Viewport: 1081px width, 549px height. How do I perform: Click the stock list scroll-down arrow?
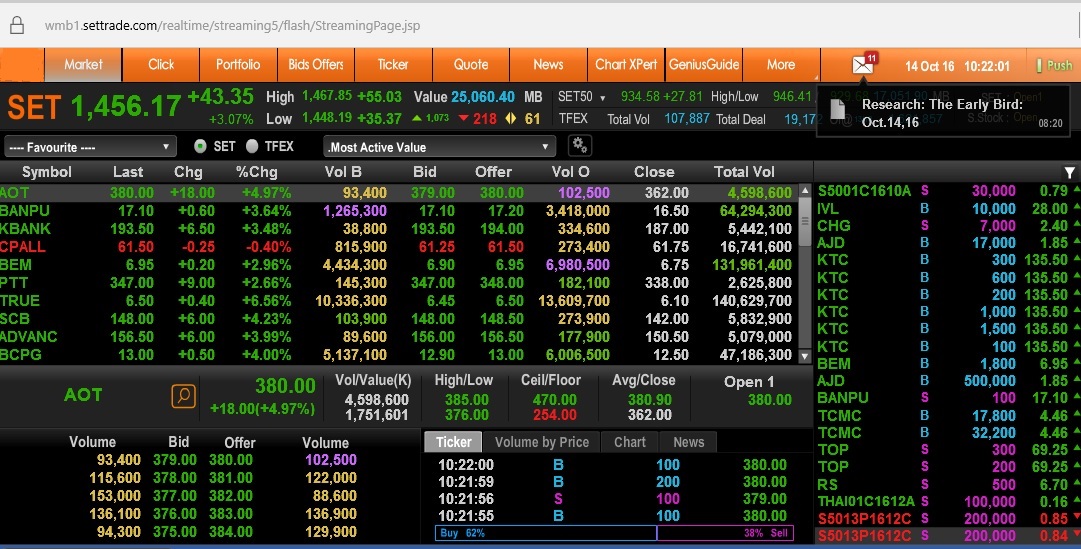pyautogui.click(x=805, y=356)
